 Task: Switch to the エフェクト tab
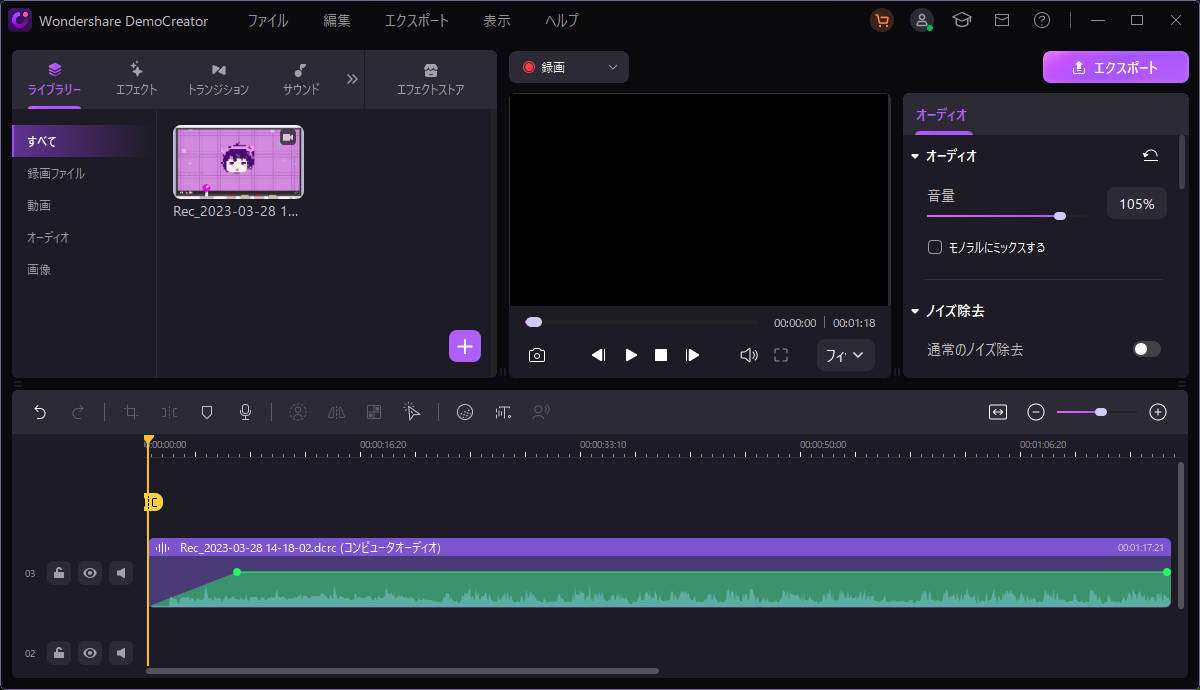point(136,79)
